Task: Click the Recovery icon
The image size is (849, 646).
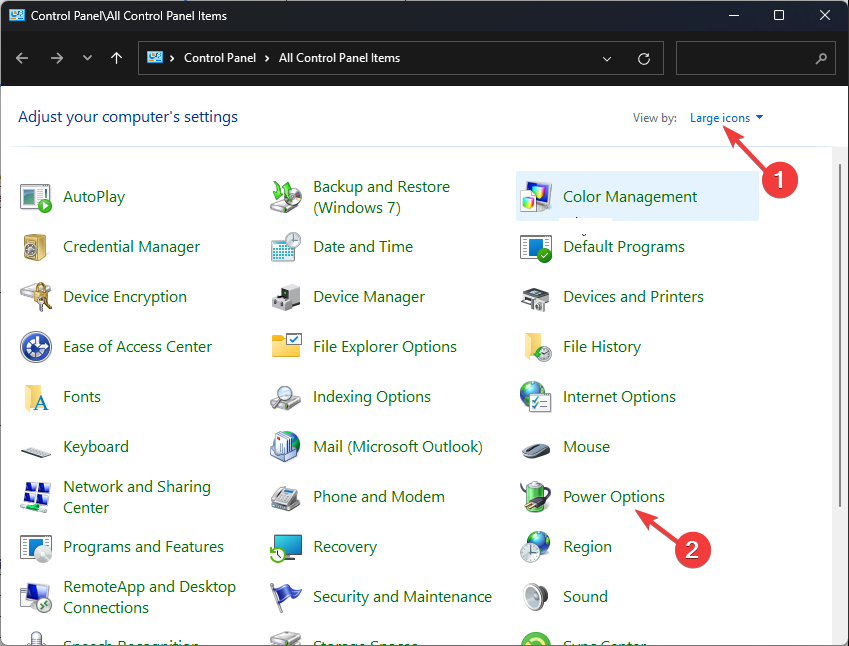Action: 286,547
